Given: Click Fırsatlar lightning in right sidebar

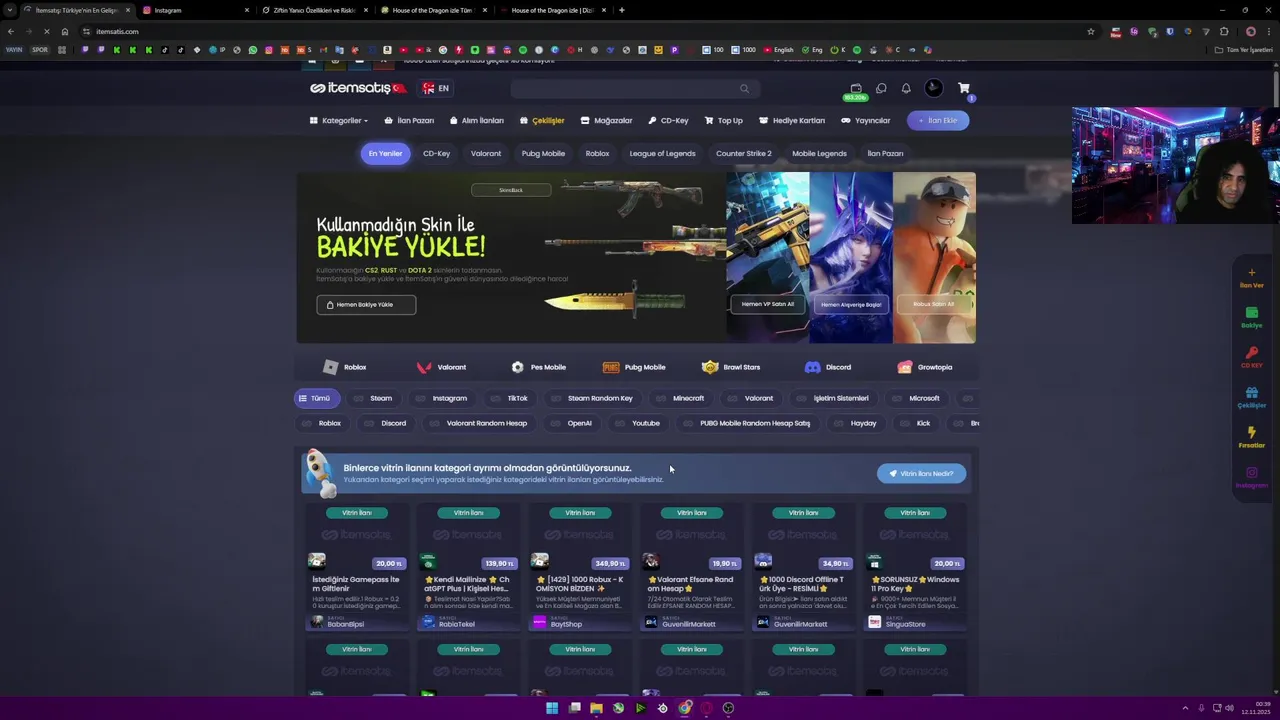Looking at the screenshot, I should 1251,438.
